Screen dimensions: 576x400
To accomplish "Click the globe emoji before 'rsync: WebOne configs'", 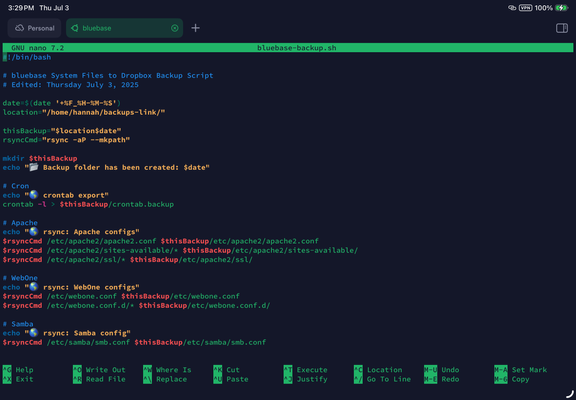I will (34, 287).
